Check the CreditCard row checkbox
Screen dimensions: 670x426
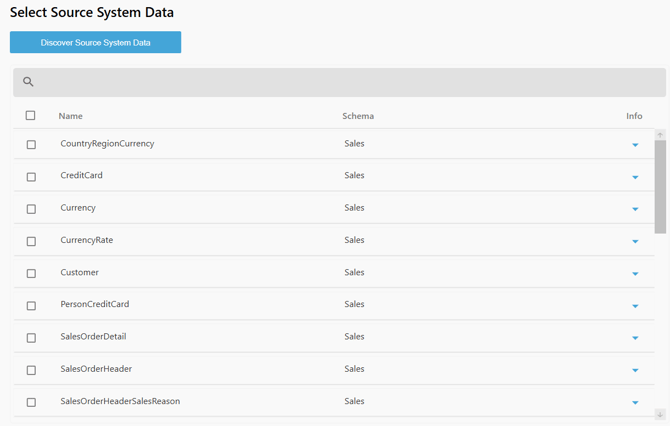31,177
